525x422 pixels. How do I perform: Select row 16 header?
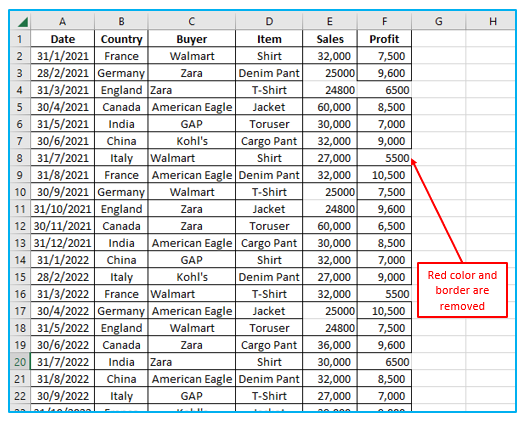point(20,294)
